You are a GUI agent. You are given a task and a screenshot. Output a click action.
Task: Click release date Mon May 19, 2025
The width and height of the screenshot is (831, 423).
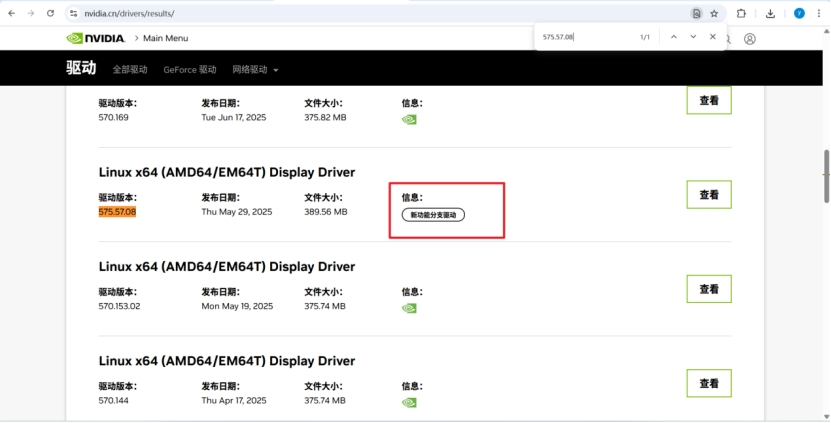tap(237, 306)
